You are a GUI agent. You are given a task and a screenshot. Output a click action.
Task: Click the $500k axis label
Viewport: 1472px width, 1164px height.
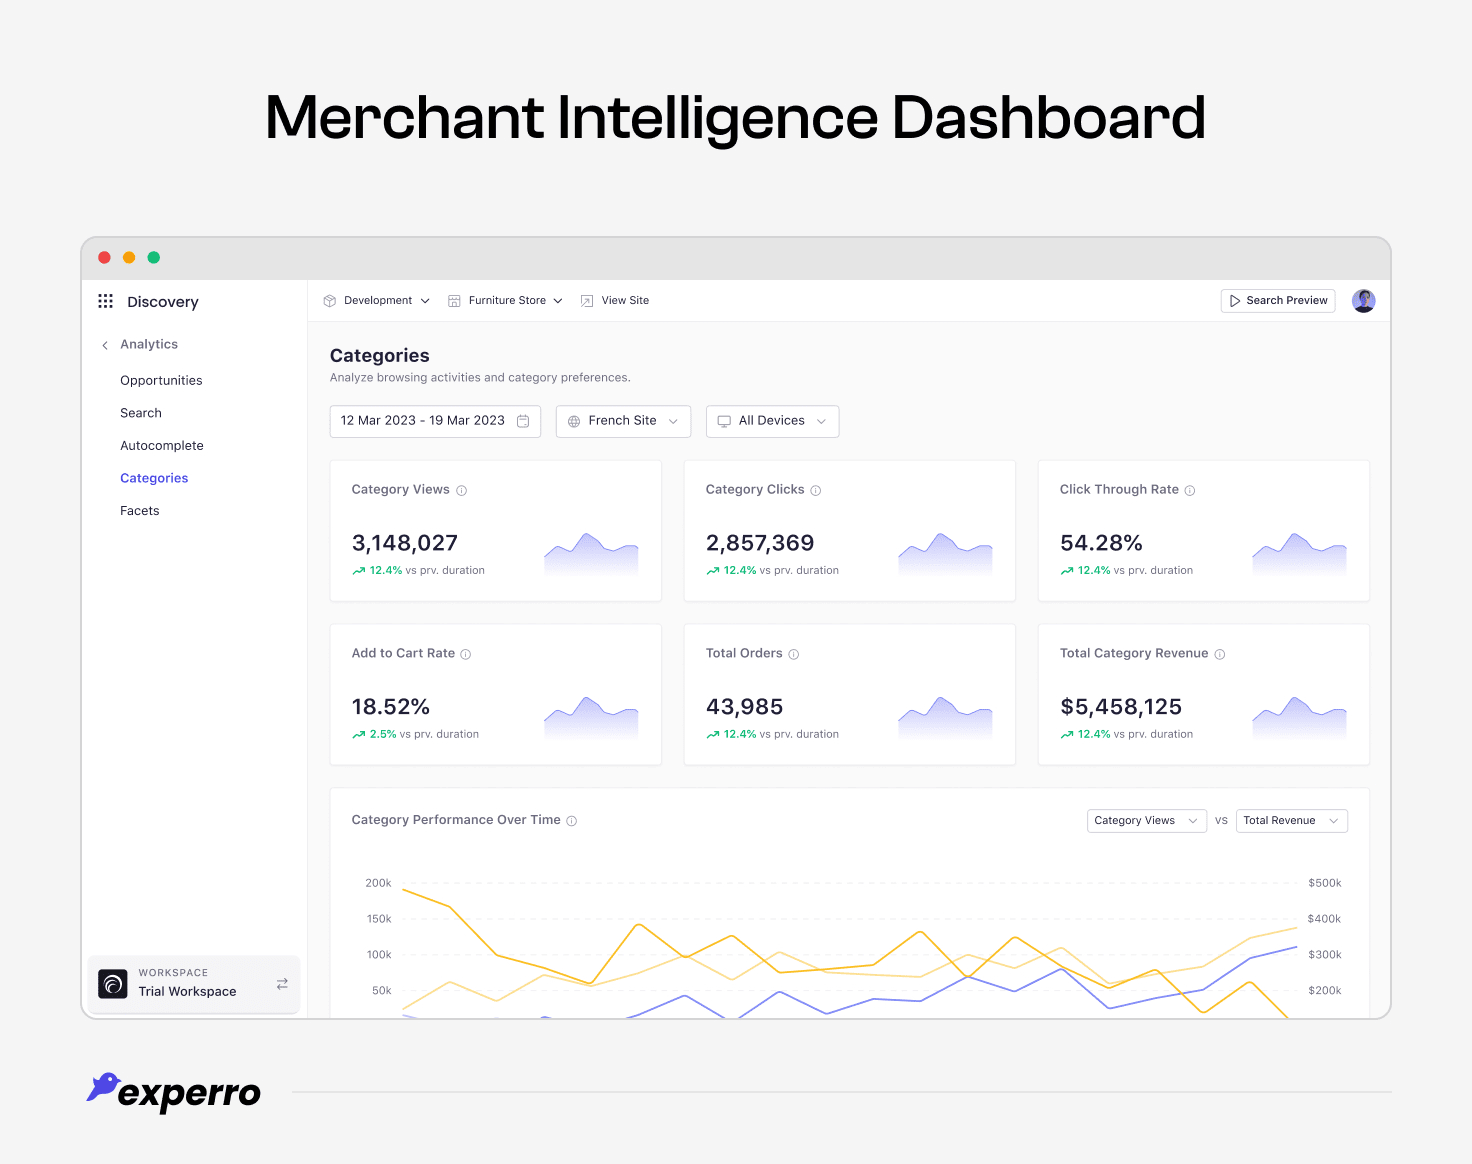point(1325,883)
